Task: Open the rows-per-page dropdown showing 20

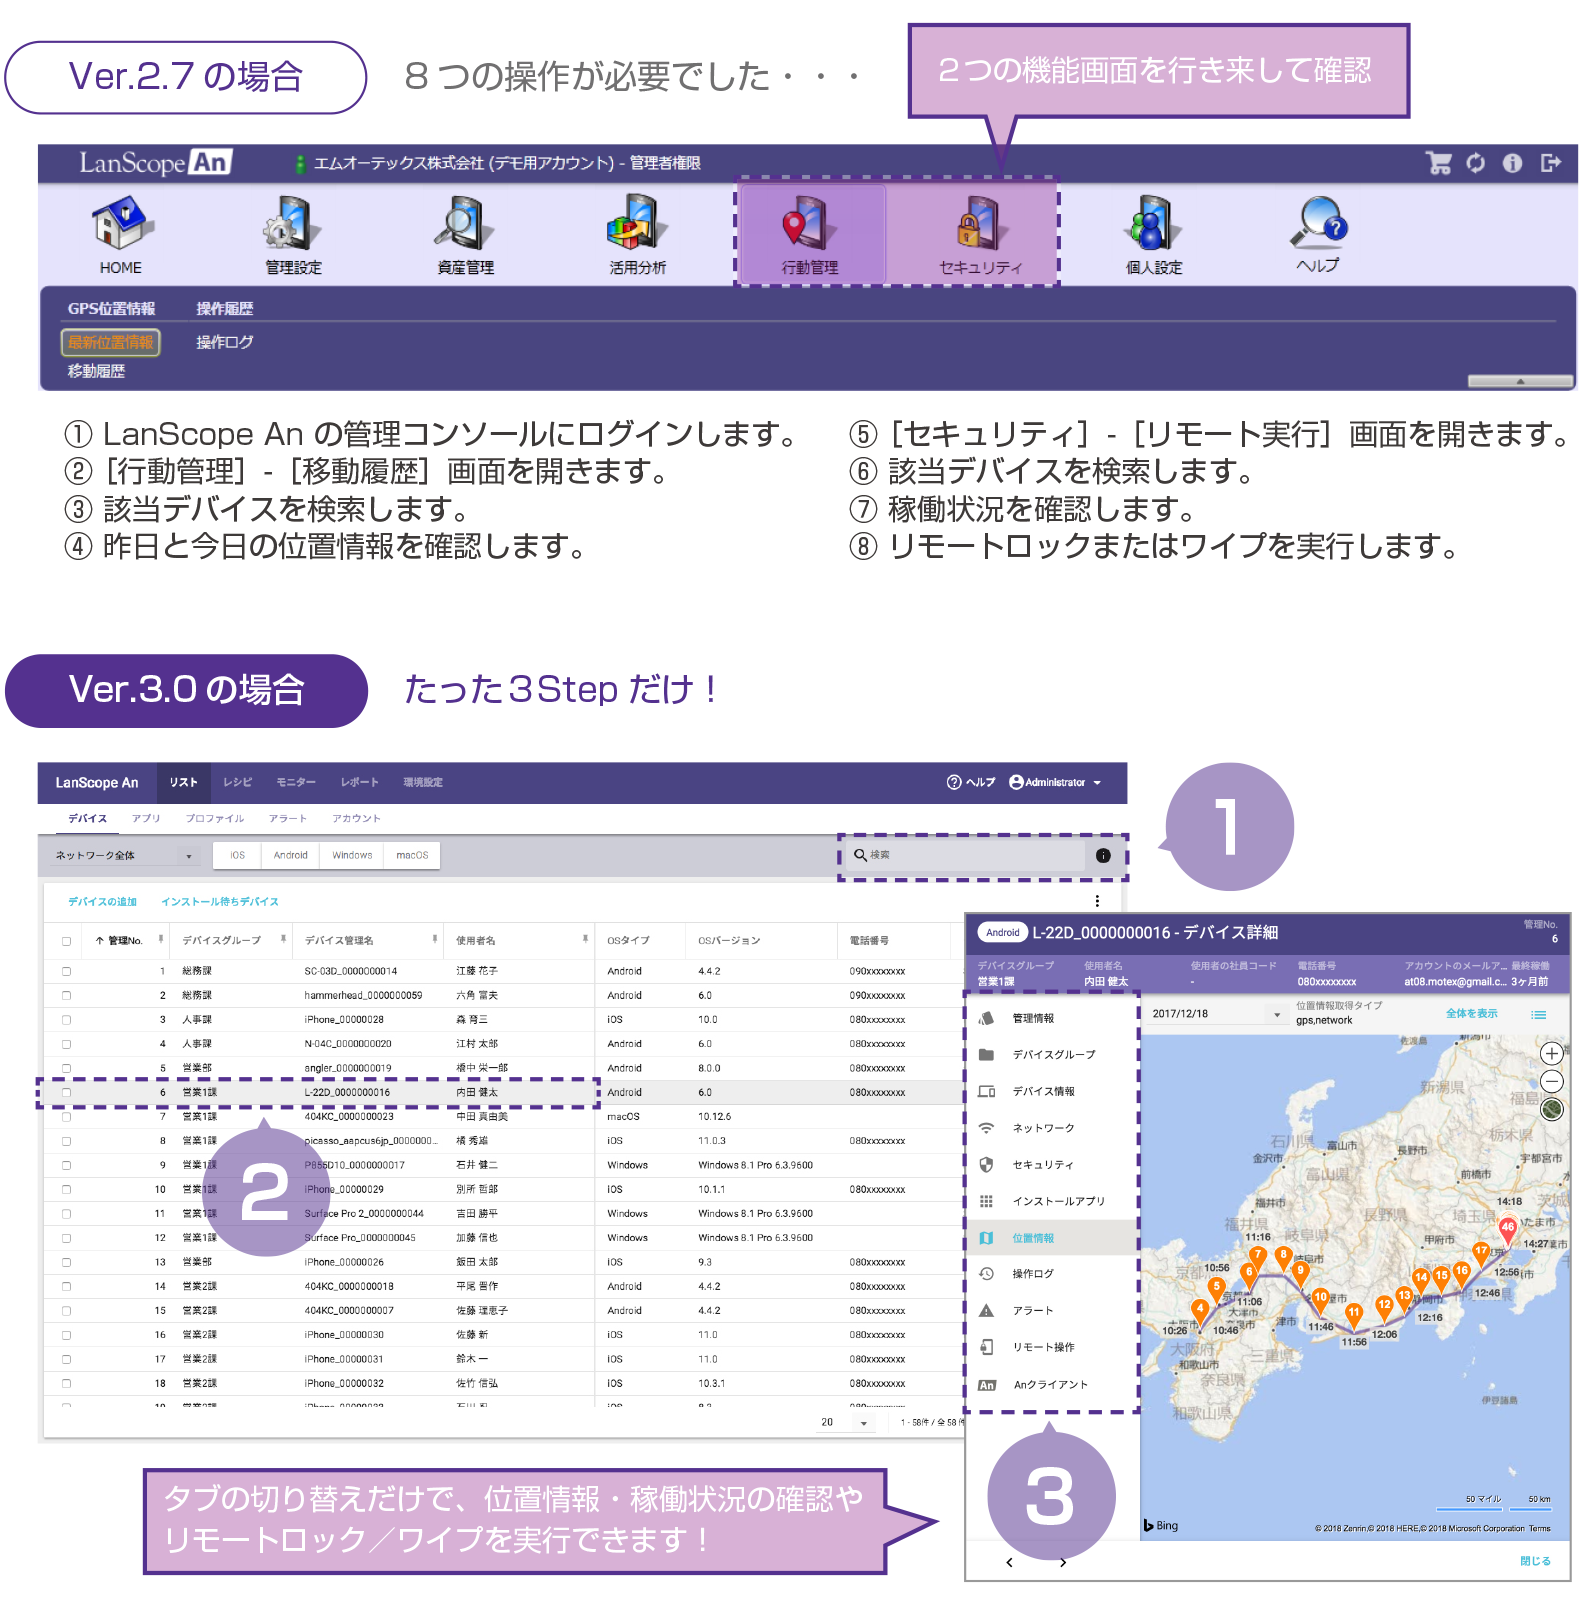Action: point(845,1422)
